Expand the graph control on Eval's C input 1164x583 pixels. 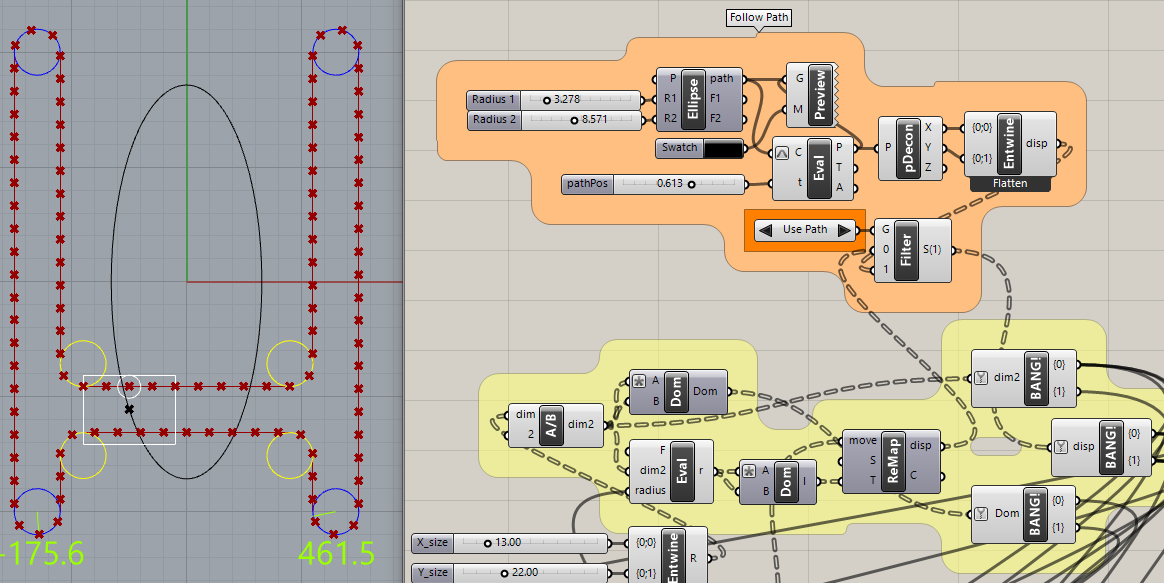[781, 153]
